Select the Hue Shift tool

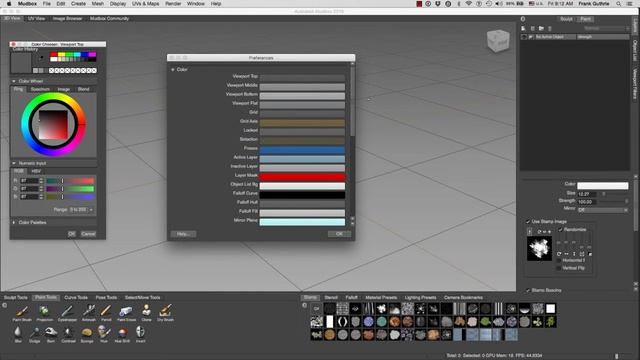pos(122,333)
